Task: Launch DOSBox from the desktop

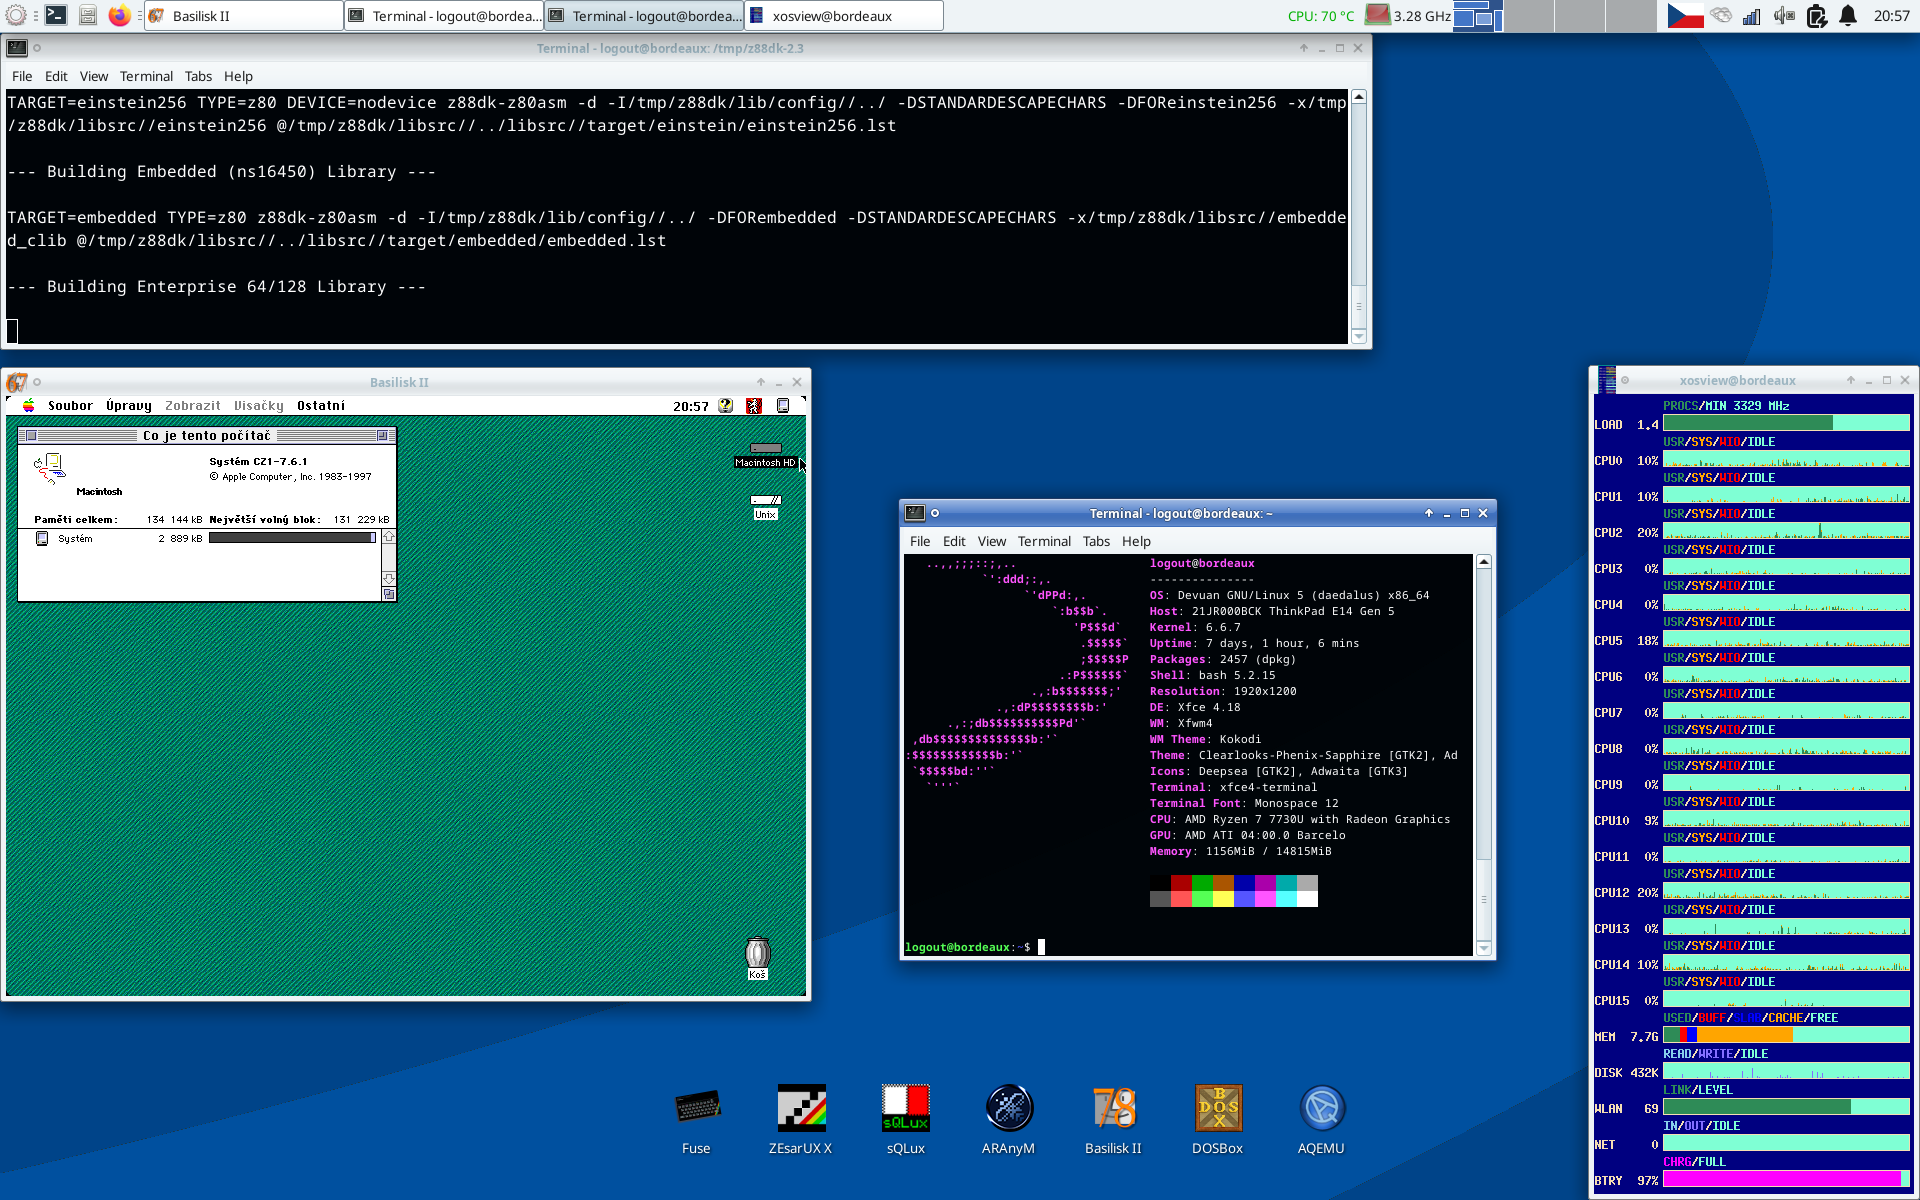Action: pyautogui.click(x=1217, y=1108)
